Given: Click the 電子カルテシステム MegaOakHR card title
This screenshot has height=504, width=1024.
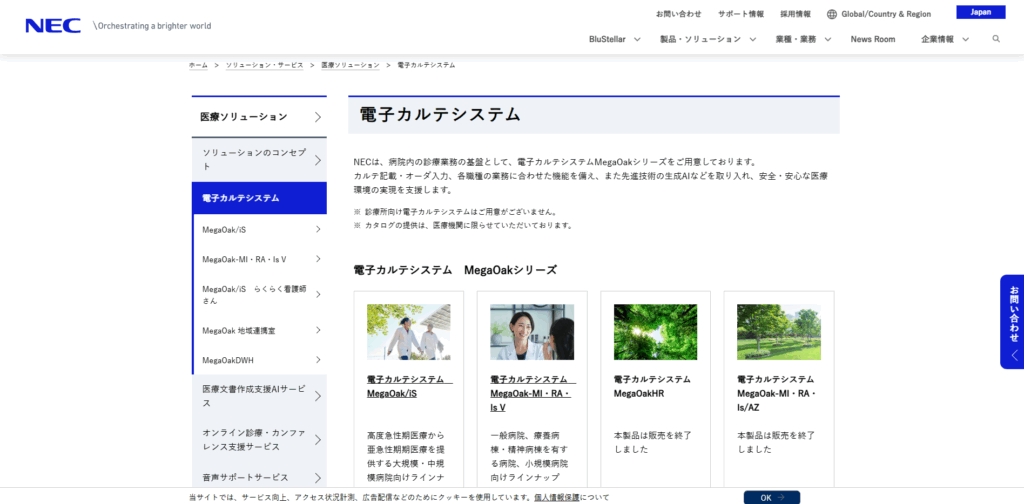Looking at the screenshot, I should [652, 386].
